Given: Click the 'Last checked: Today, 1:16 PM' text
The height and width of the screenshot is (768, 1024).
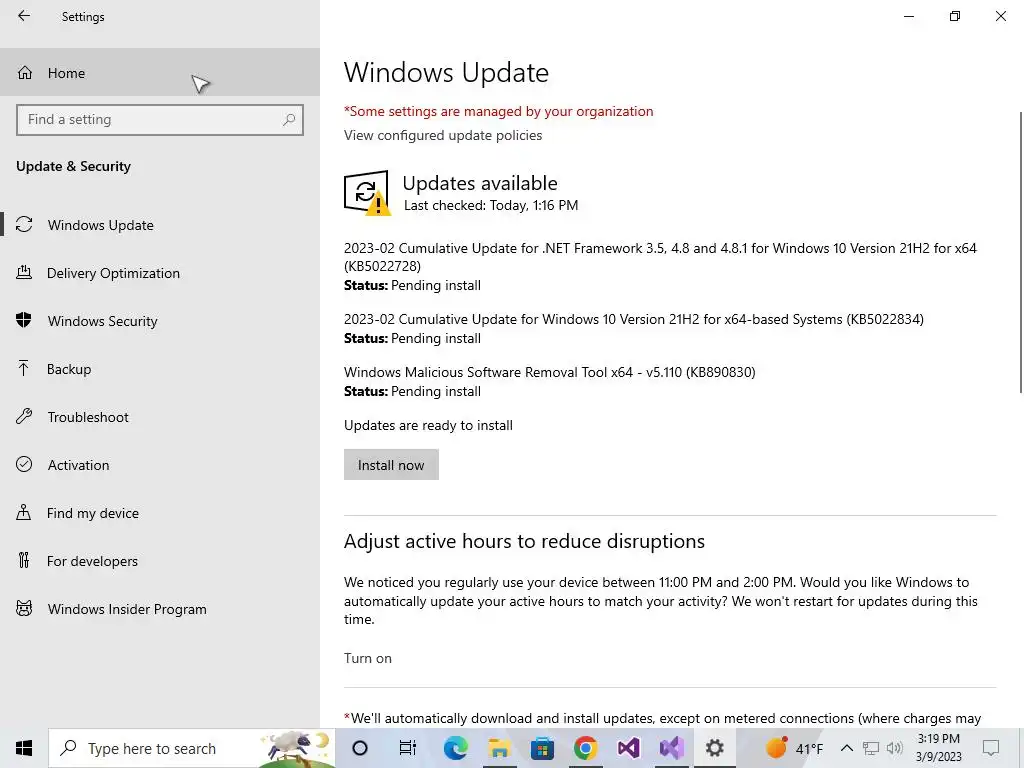Looking at the screenshot, I should click(x=491, y=205).
